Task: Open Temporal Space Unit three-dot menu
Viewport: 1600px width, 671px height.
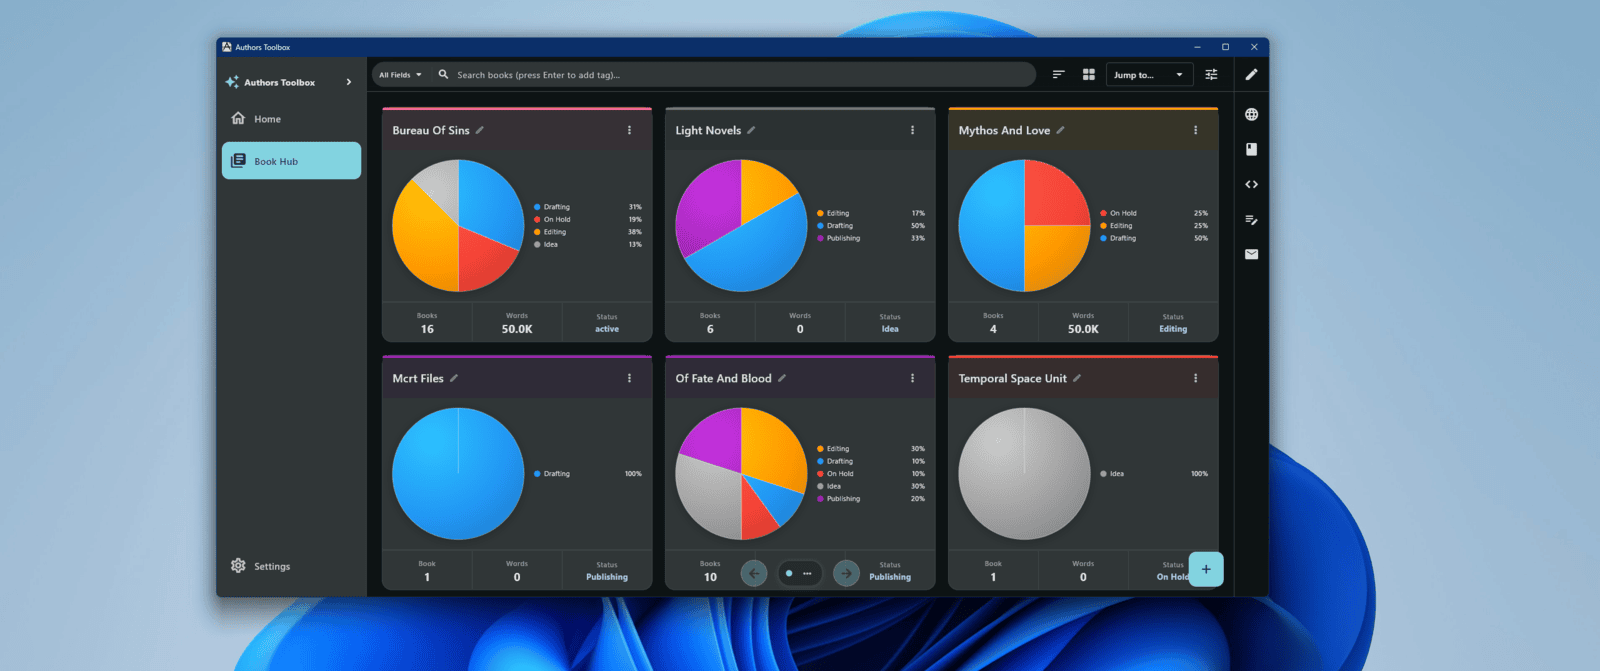Action: [x=1195, y=378]
